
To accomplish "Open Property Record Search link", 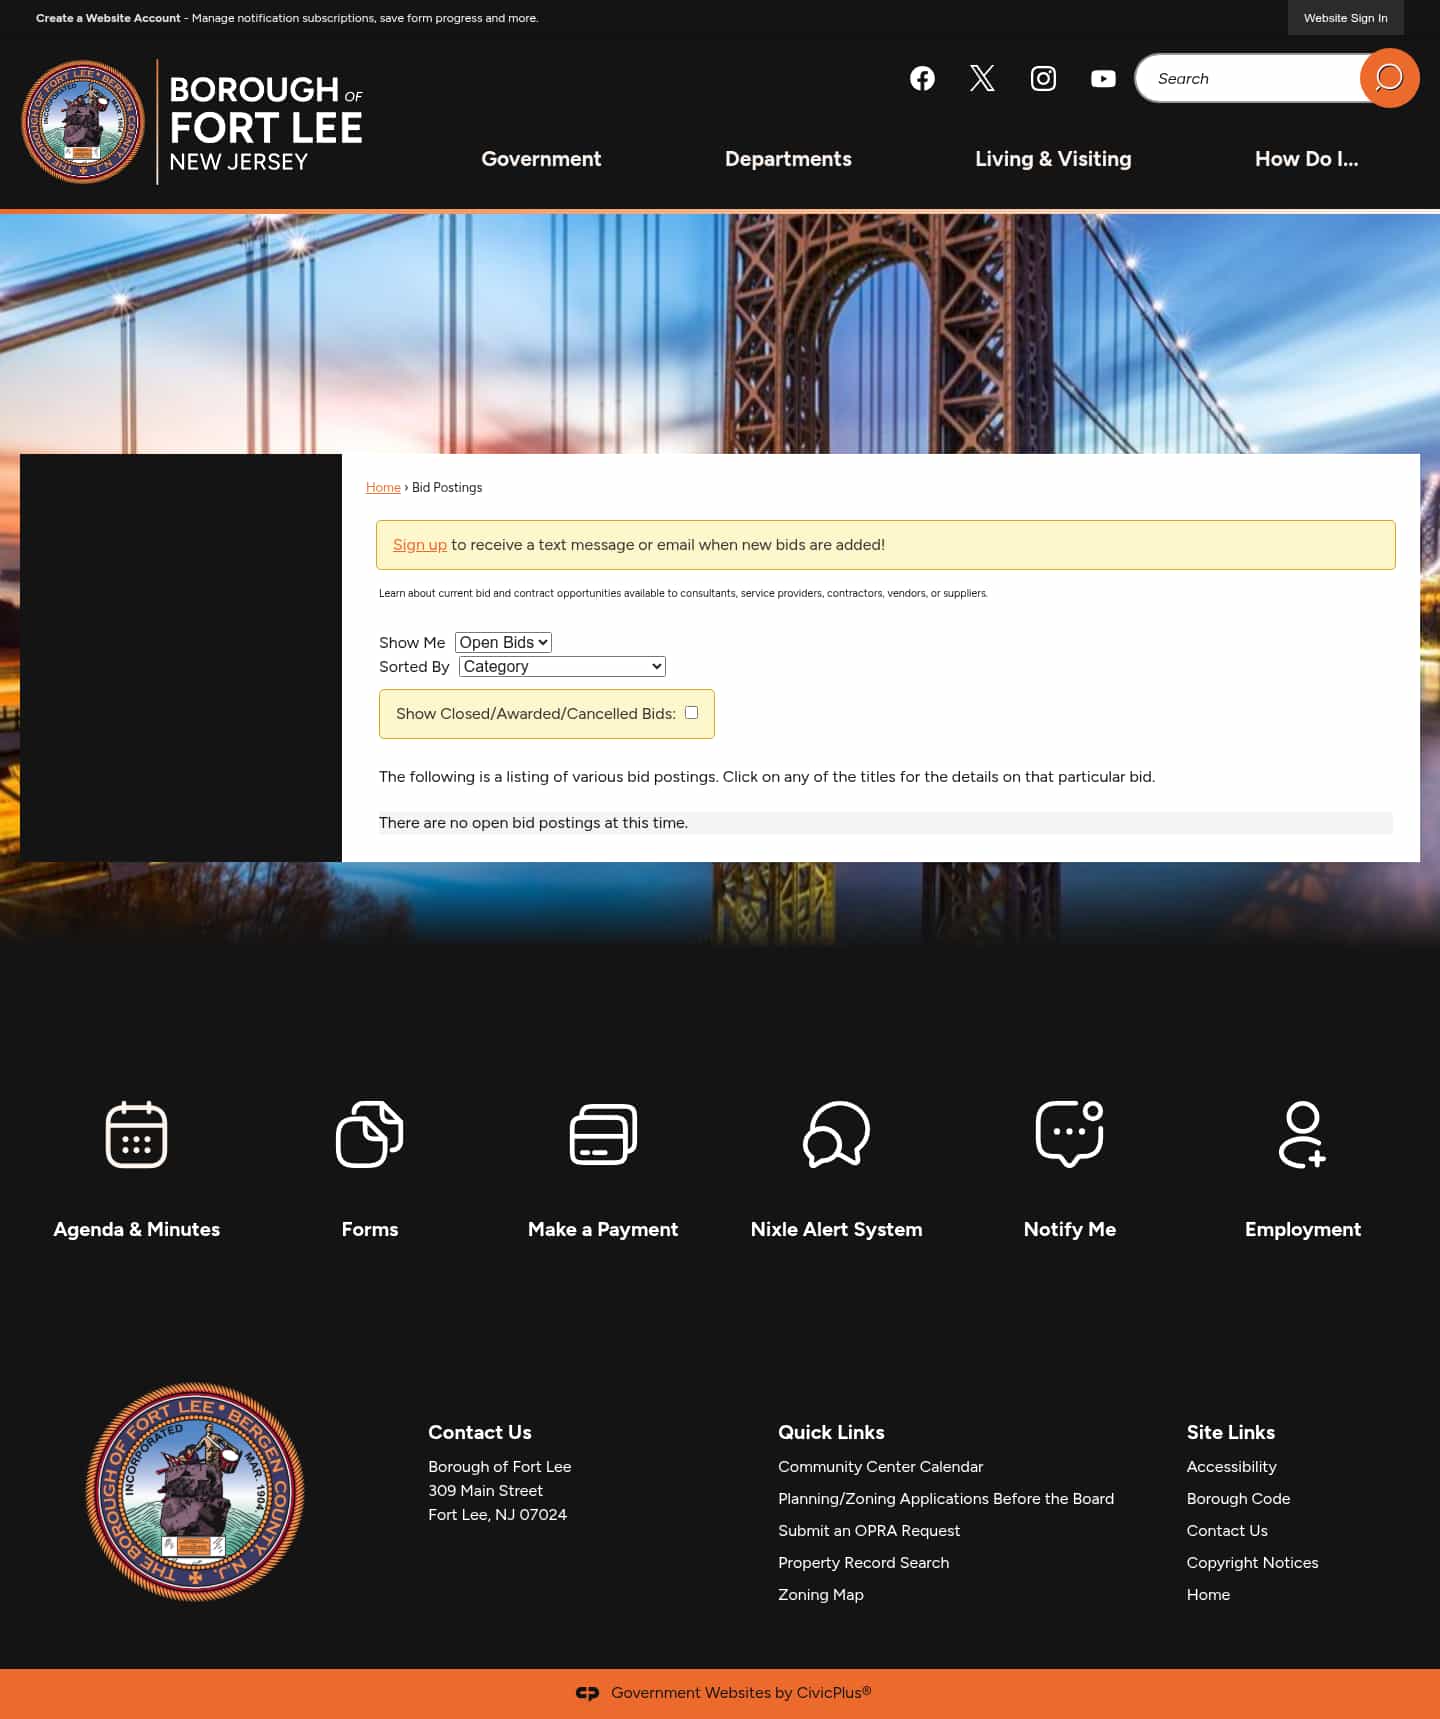I will point(863,1562).
